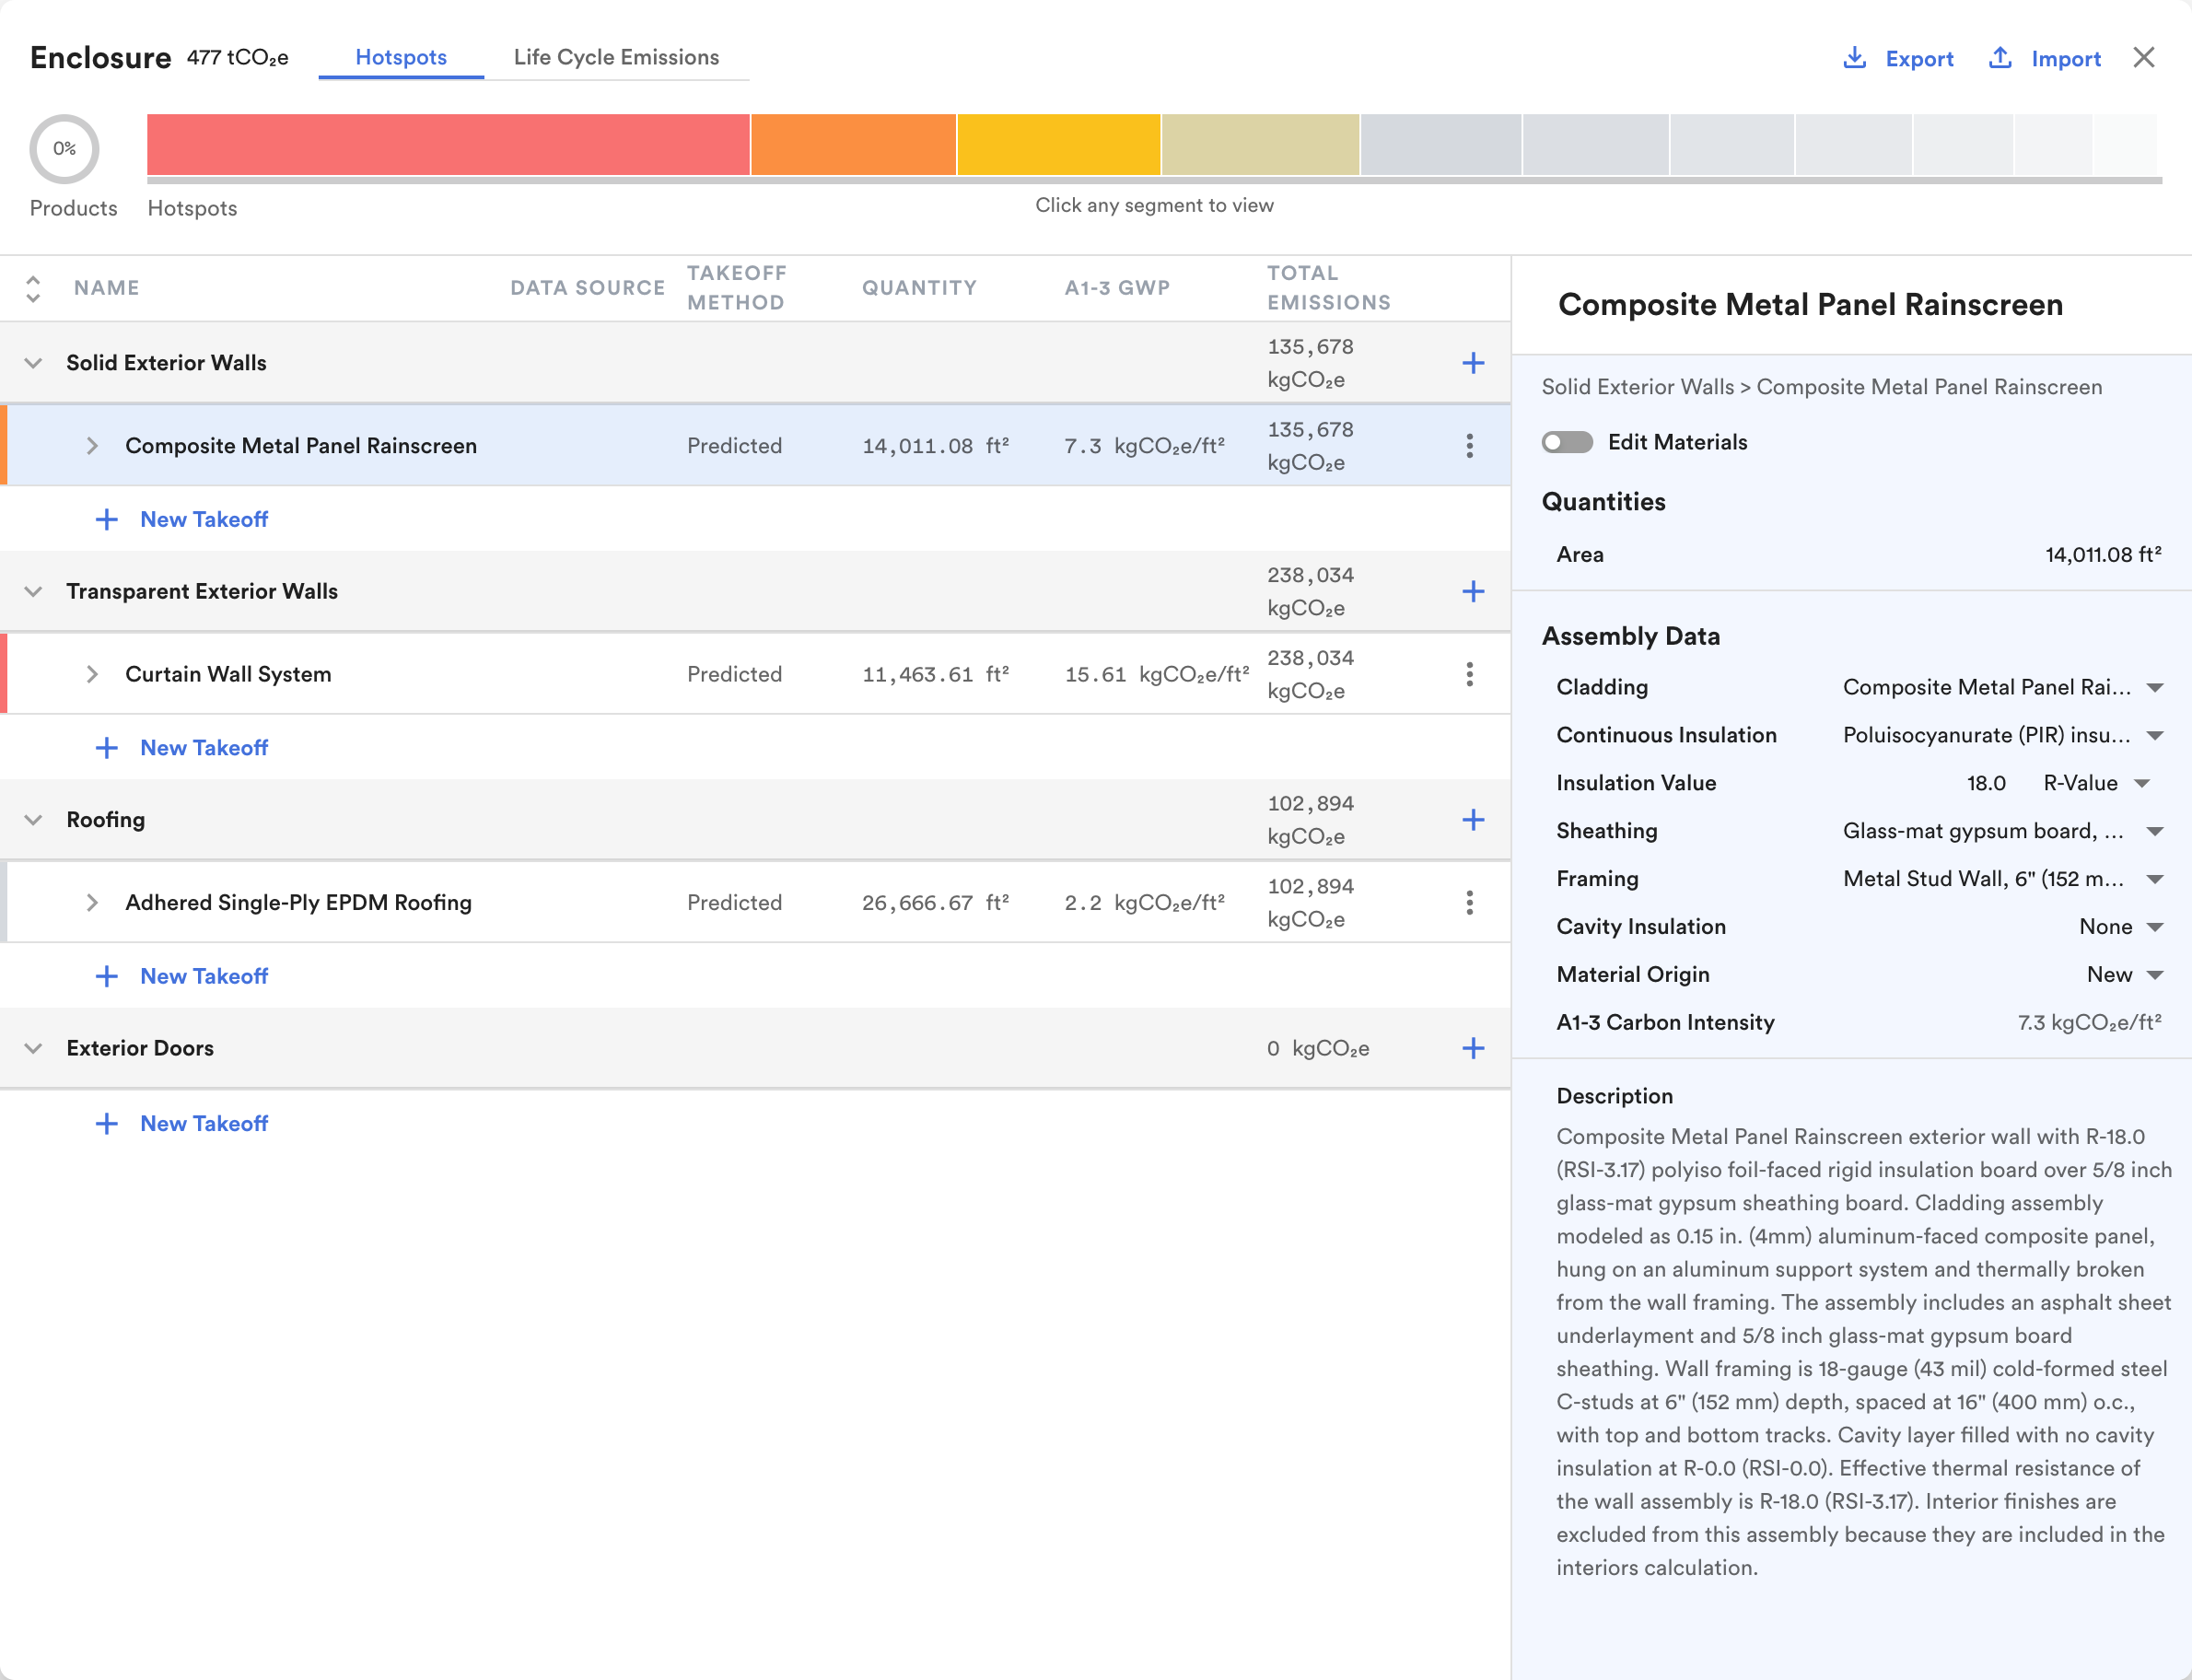
Task: Expand the Adhered Single-Ply EPDM Roofing row
Action: coord(92,903)
